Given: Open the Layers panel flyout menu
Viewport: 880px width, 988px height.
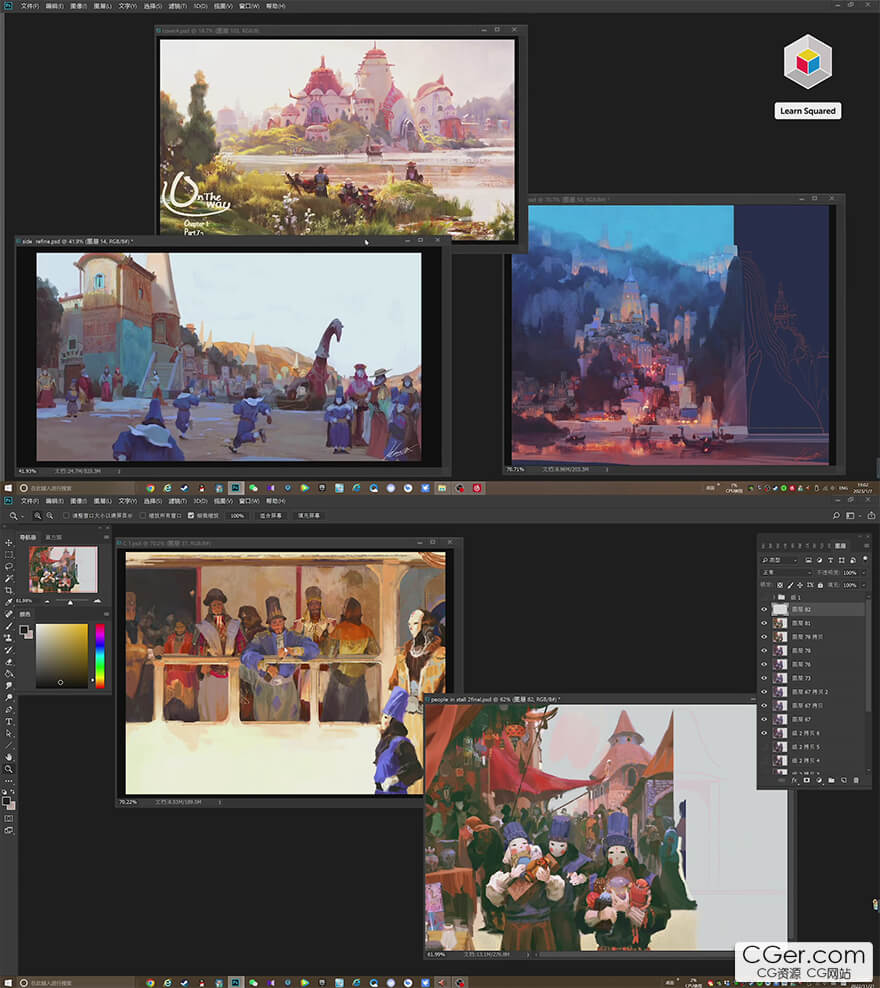Looking at the screenshot, I should (866, 546).
